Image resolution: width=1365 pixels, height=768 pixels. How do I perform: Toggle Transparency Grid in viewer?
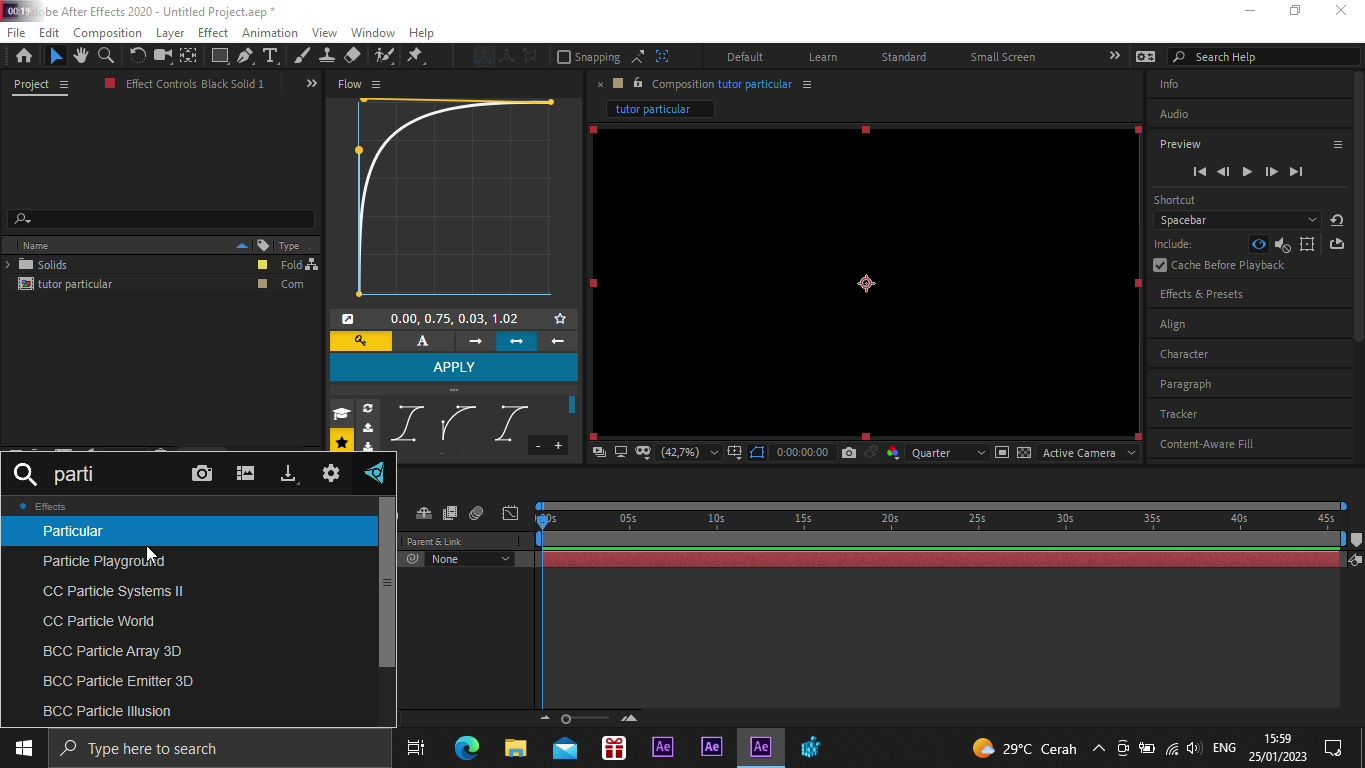pos(1024,453)
